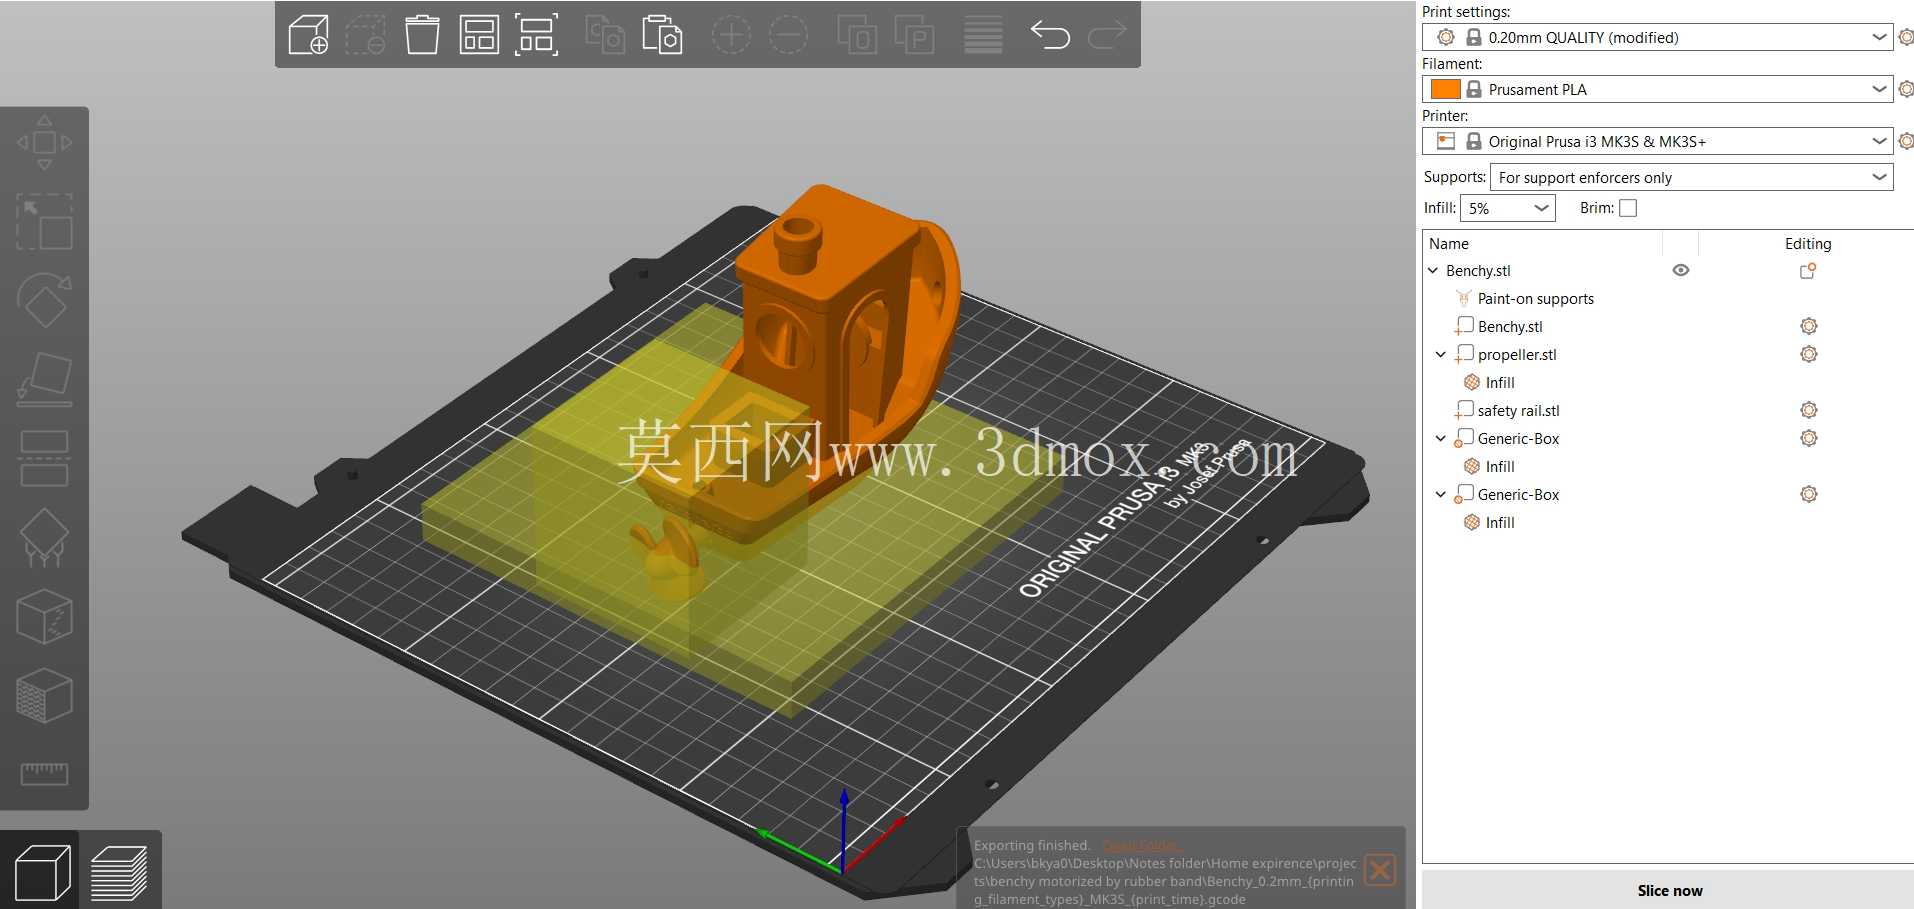The height and width of the screenshot is (909, 1914).
Task: Click the Arrange objects icon
Action: pos(479,35)
